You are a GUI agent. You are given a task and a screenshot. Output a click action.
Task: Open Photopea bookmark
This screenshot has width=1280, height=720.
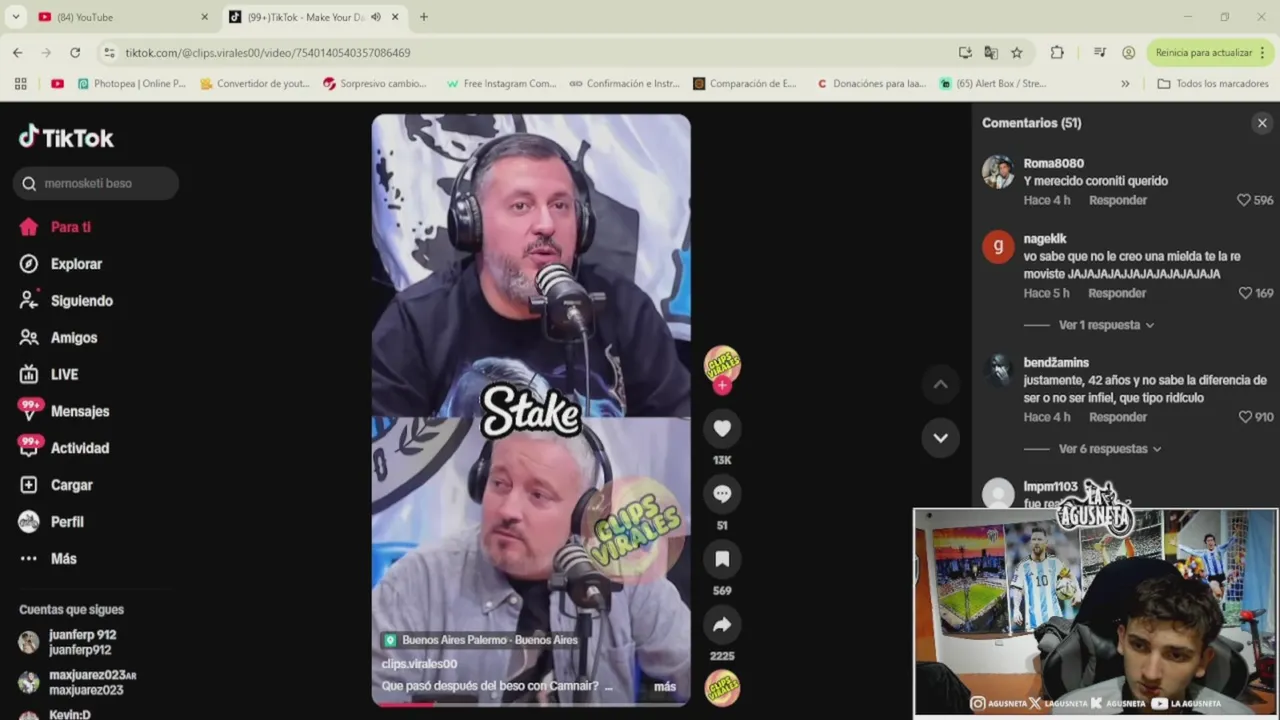[x=131, y=84]
